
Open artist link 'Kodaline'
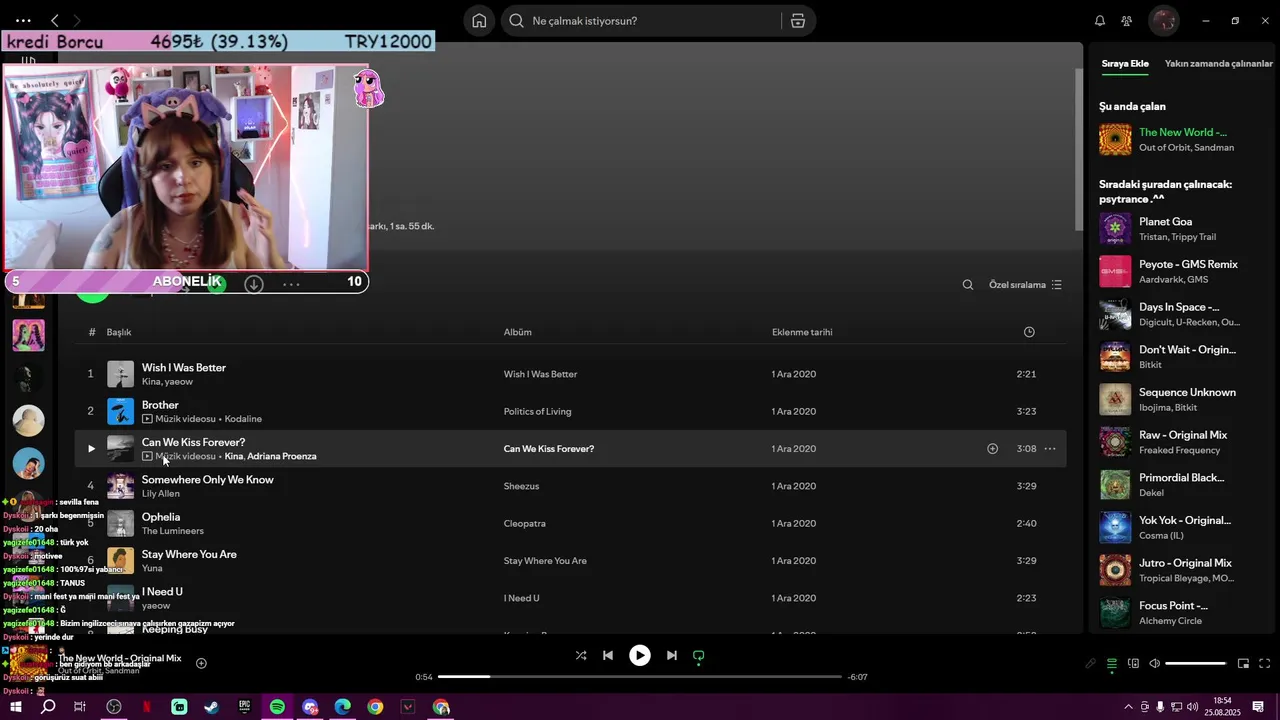243,419
